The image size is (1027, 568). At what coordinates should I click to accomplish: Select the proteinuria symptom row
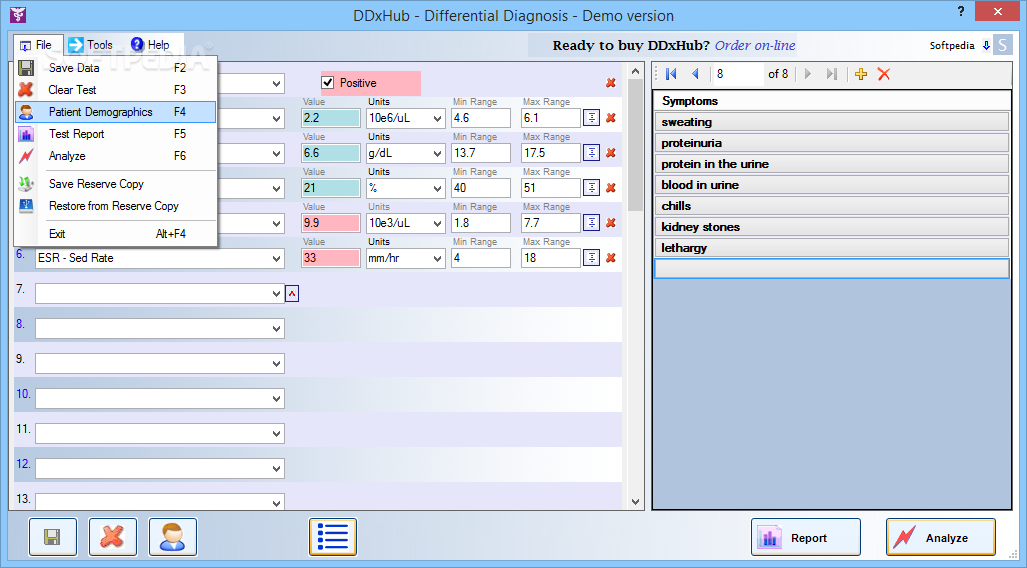click(x=832, y=143)
